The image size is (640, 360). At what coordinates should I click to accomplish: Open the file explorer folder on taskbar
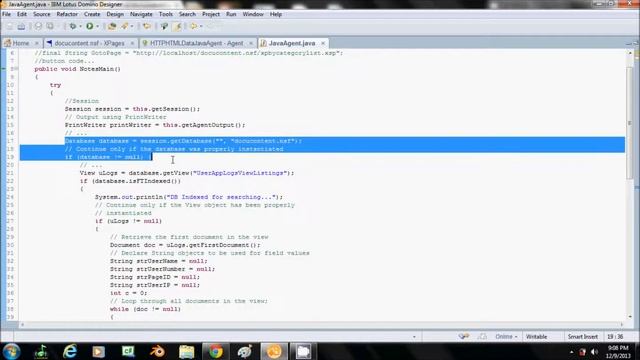pos(187,351)
